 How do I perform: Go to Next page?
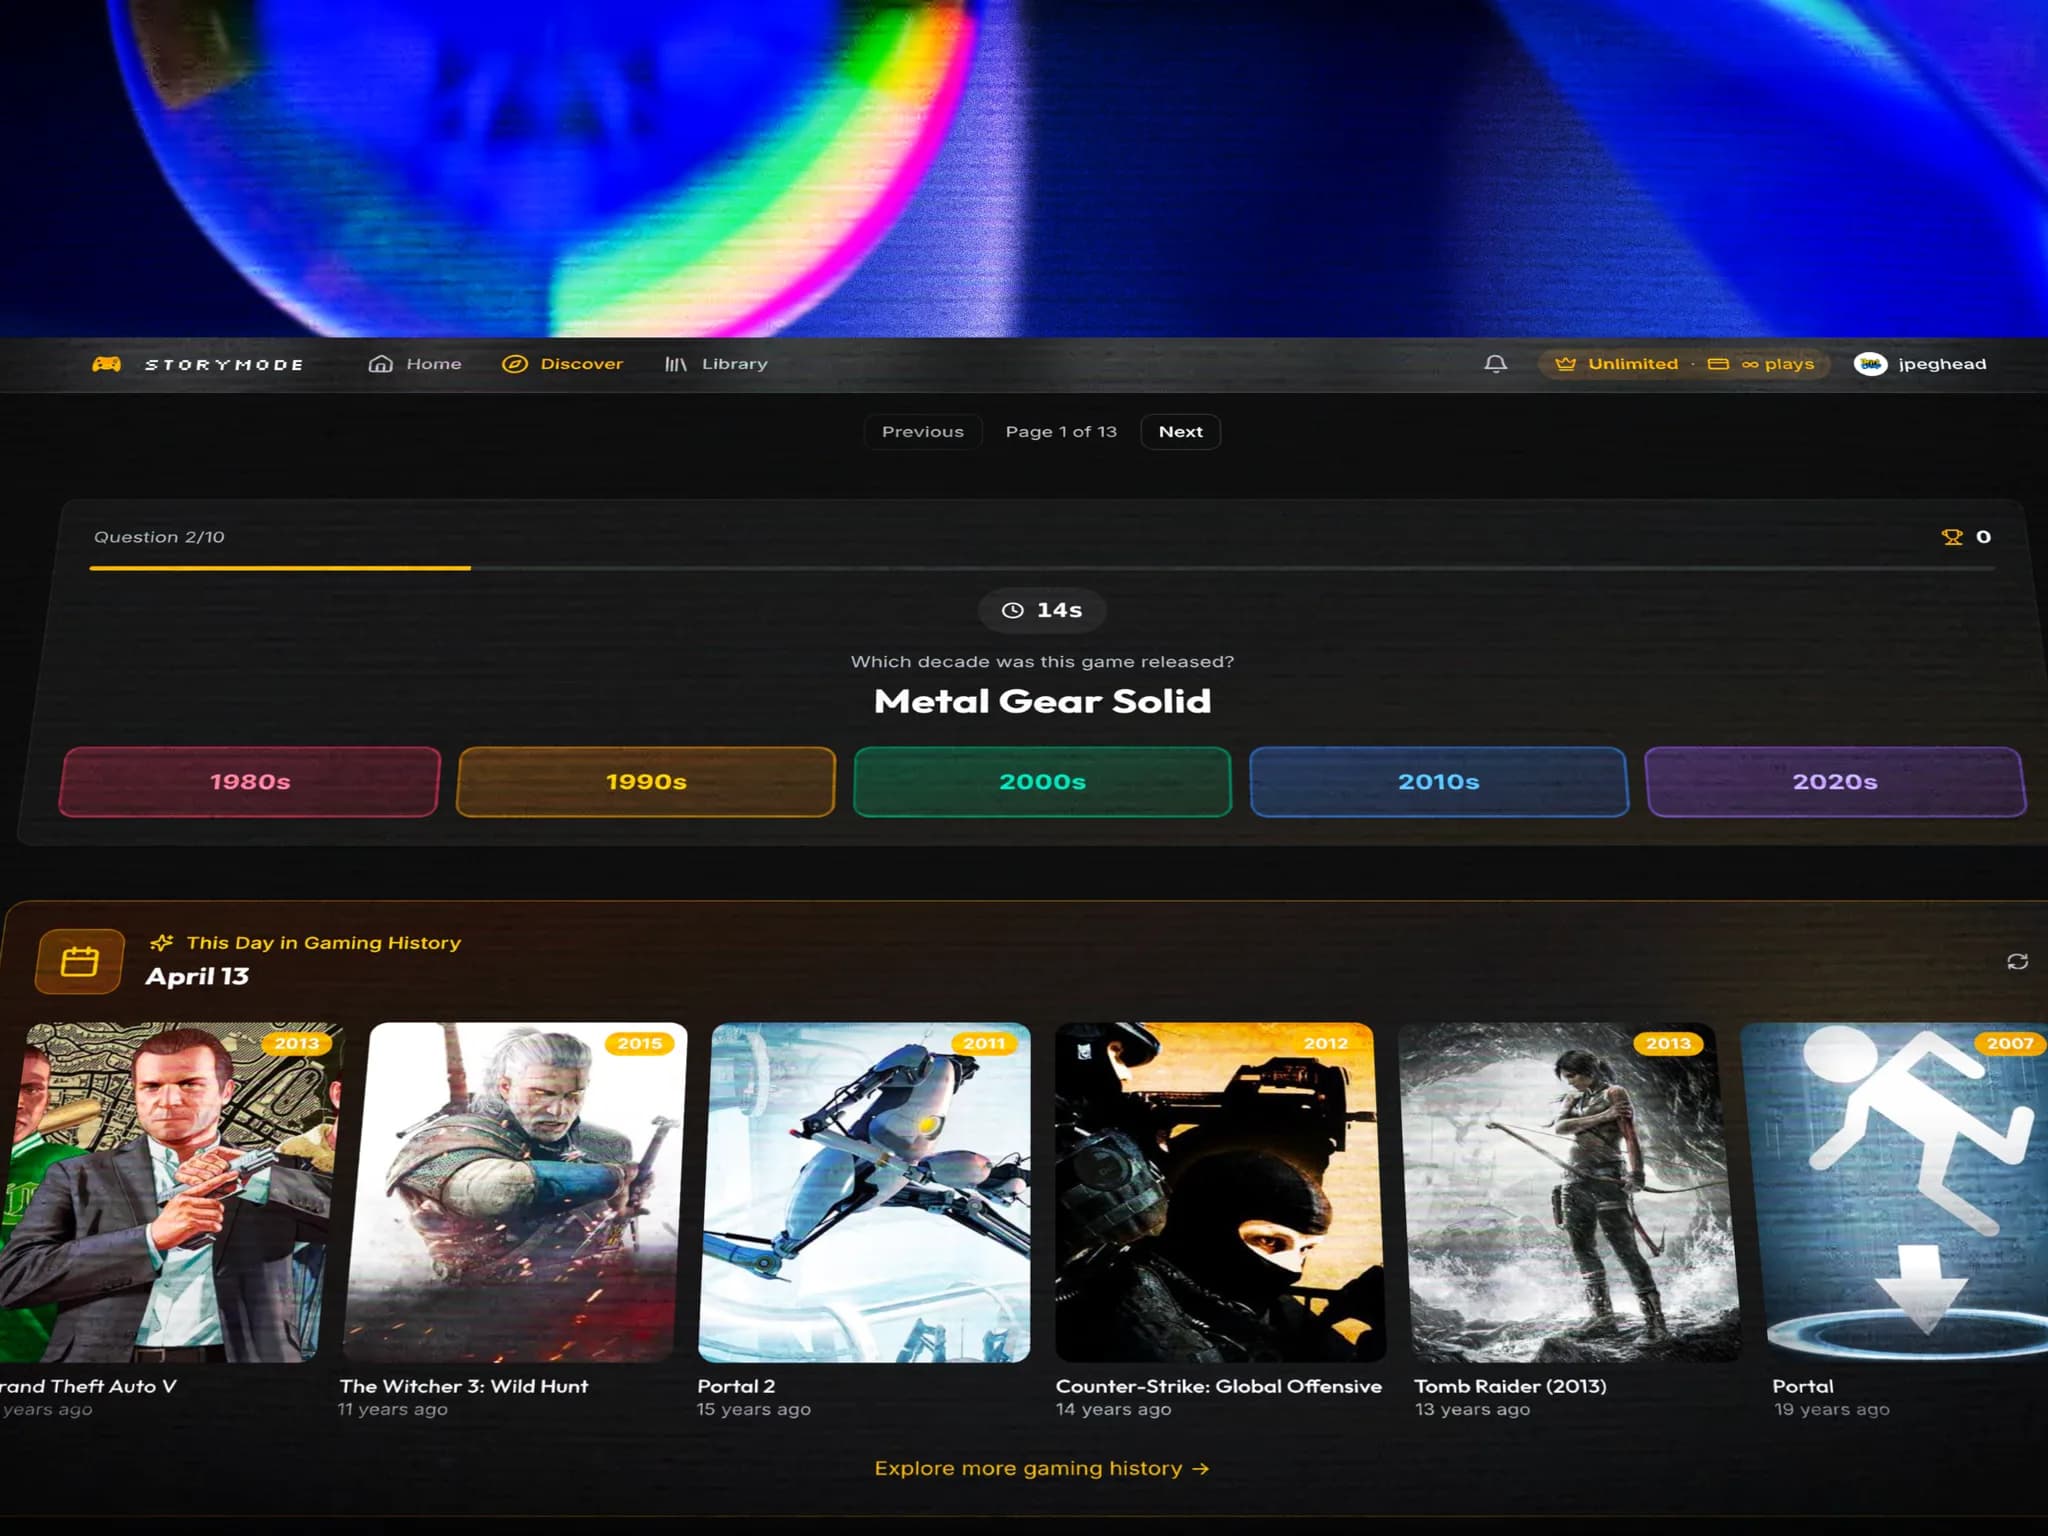click(x=1180, y=432)
